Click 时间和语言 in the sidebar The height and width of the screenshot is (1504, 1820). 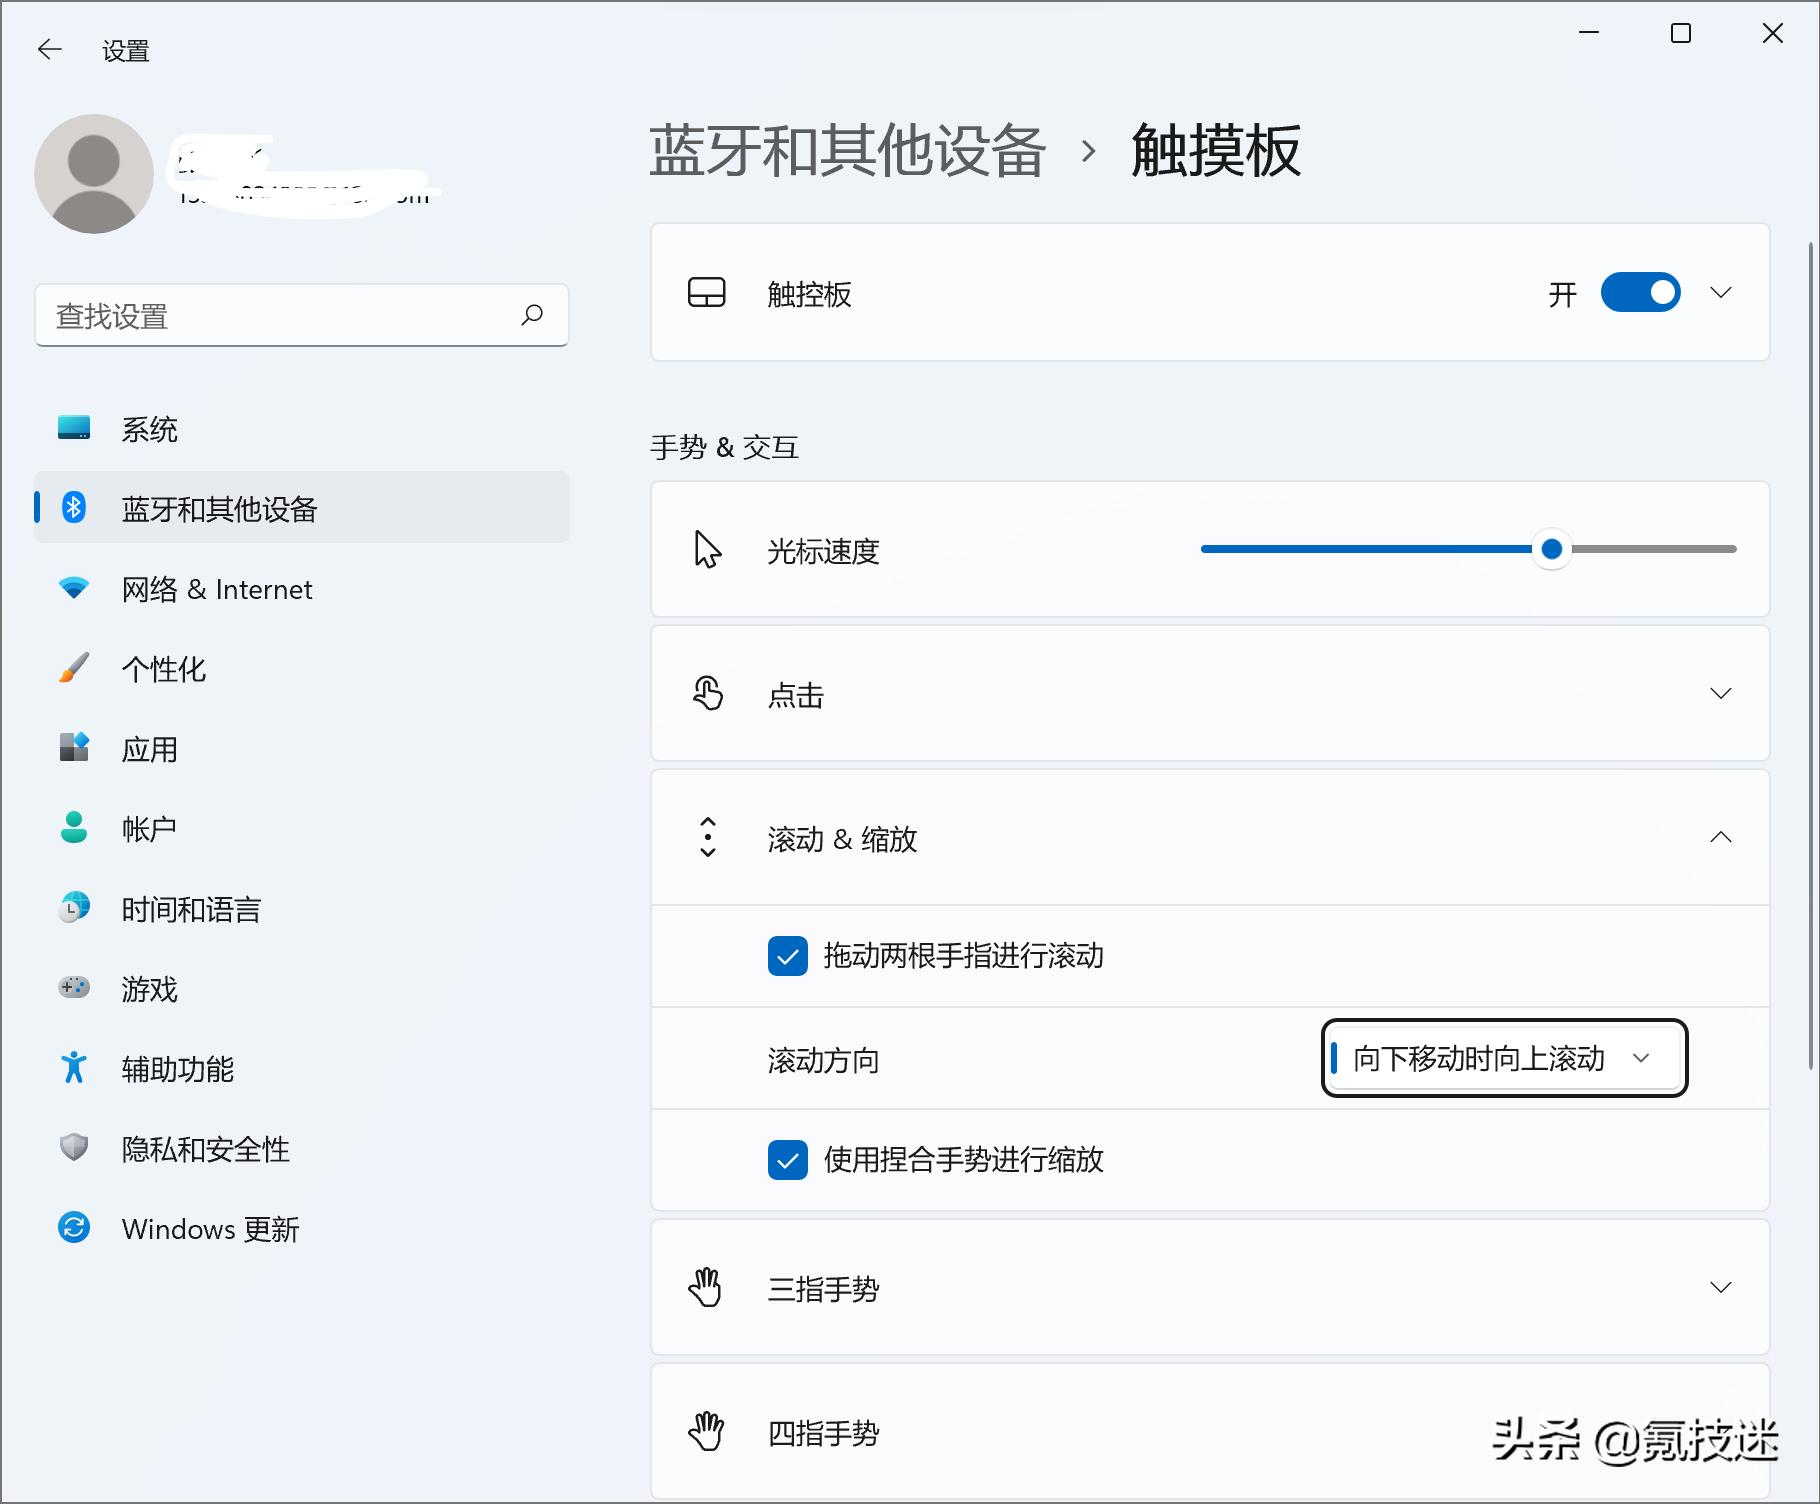point(190,909)
